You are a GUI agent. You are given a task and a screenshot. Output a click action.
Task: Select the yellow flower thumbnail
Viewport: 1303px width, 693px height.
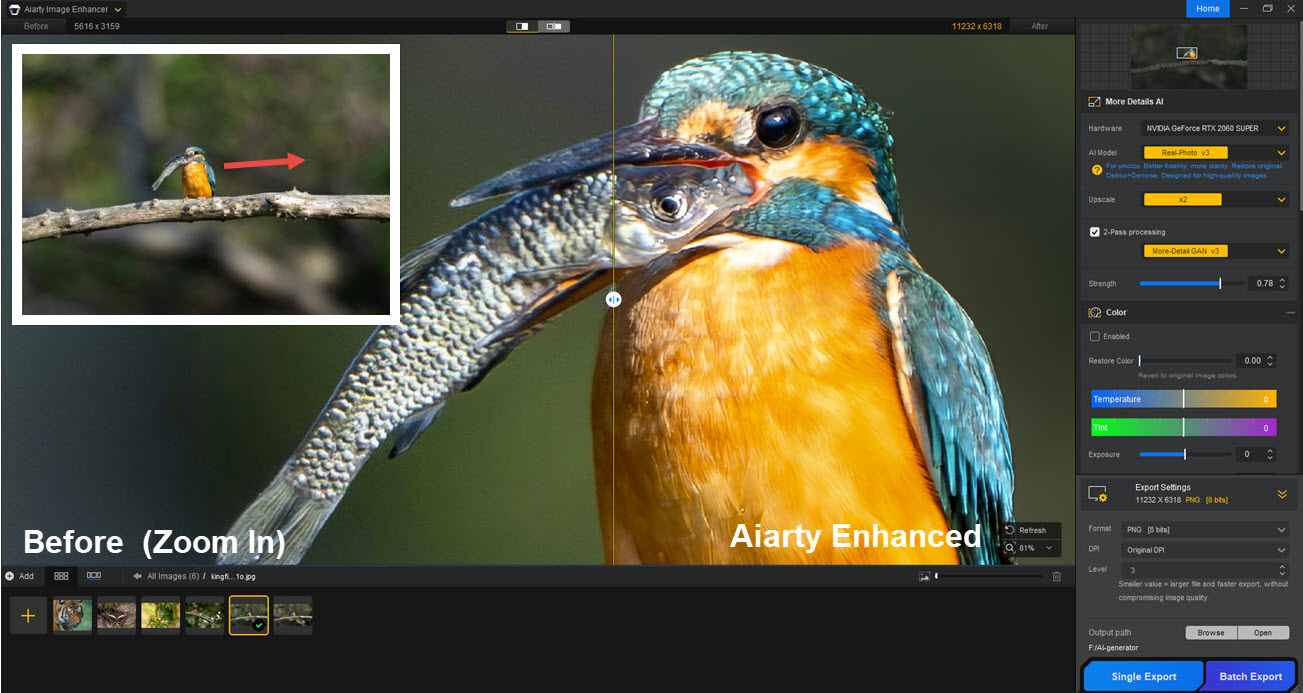coord(160,615)
